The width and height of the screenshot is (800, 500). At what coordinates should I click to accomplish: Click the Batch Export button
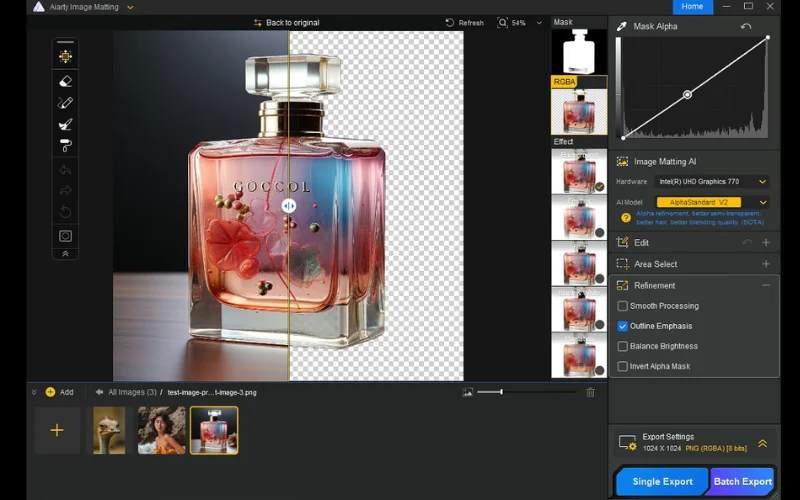[x=742, y=481]
